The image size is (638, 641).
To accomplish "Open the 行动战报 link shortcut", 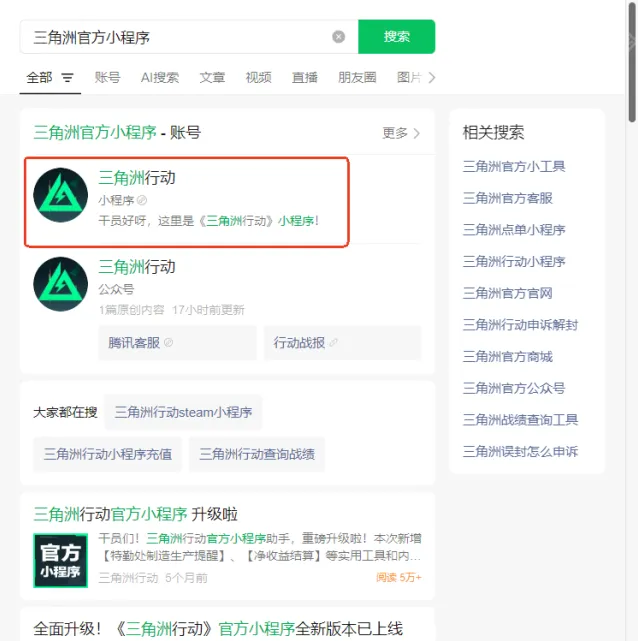I will pos(343,343).
